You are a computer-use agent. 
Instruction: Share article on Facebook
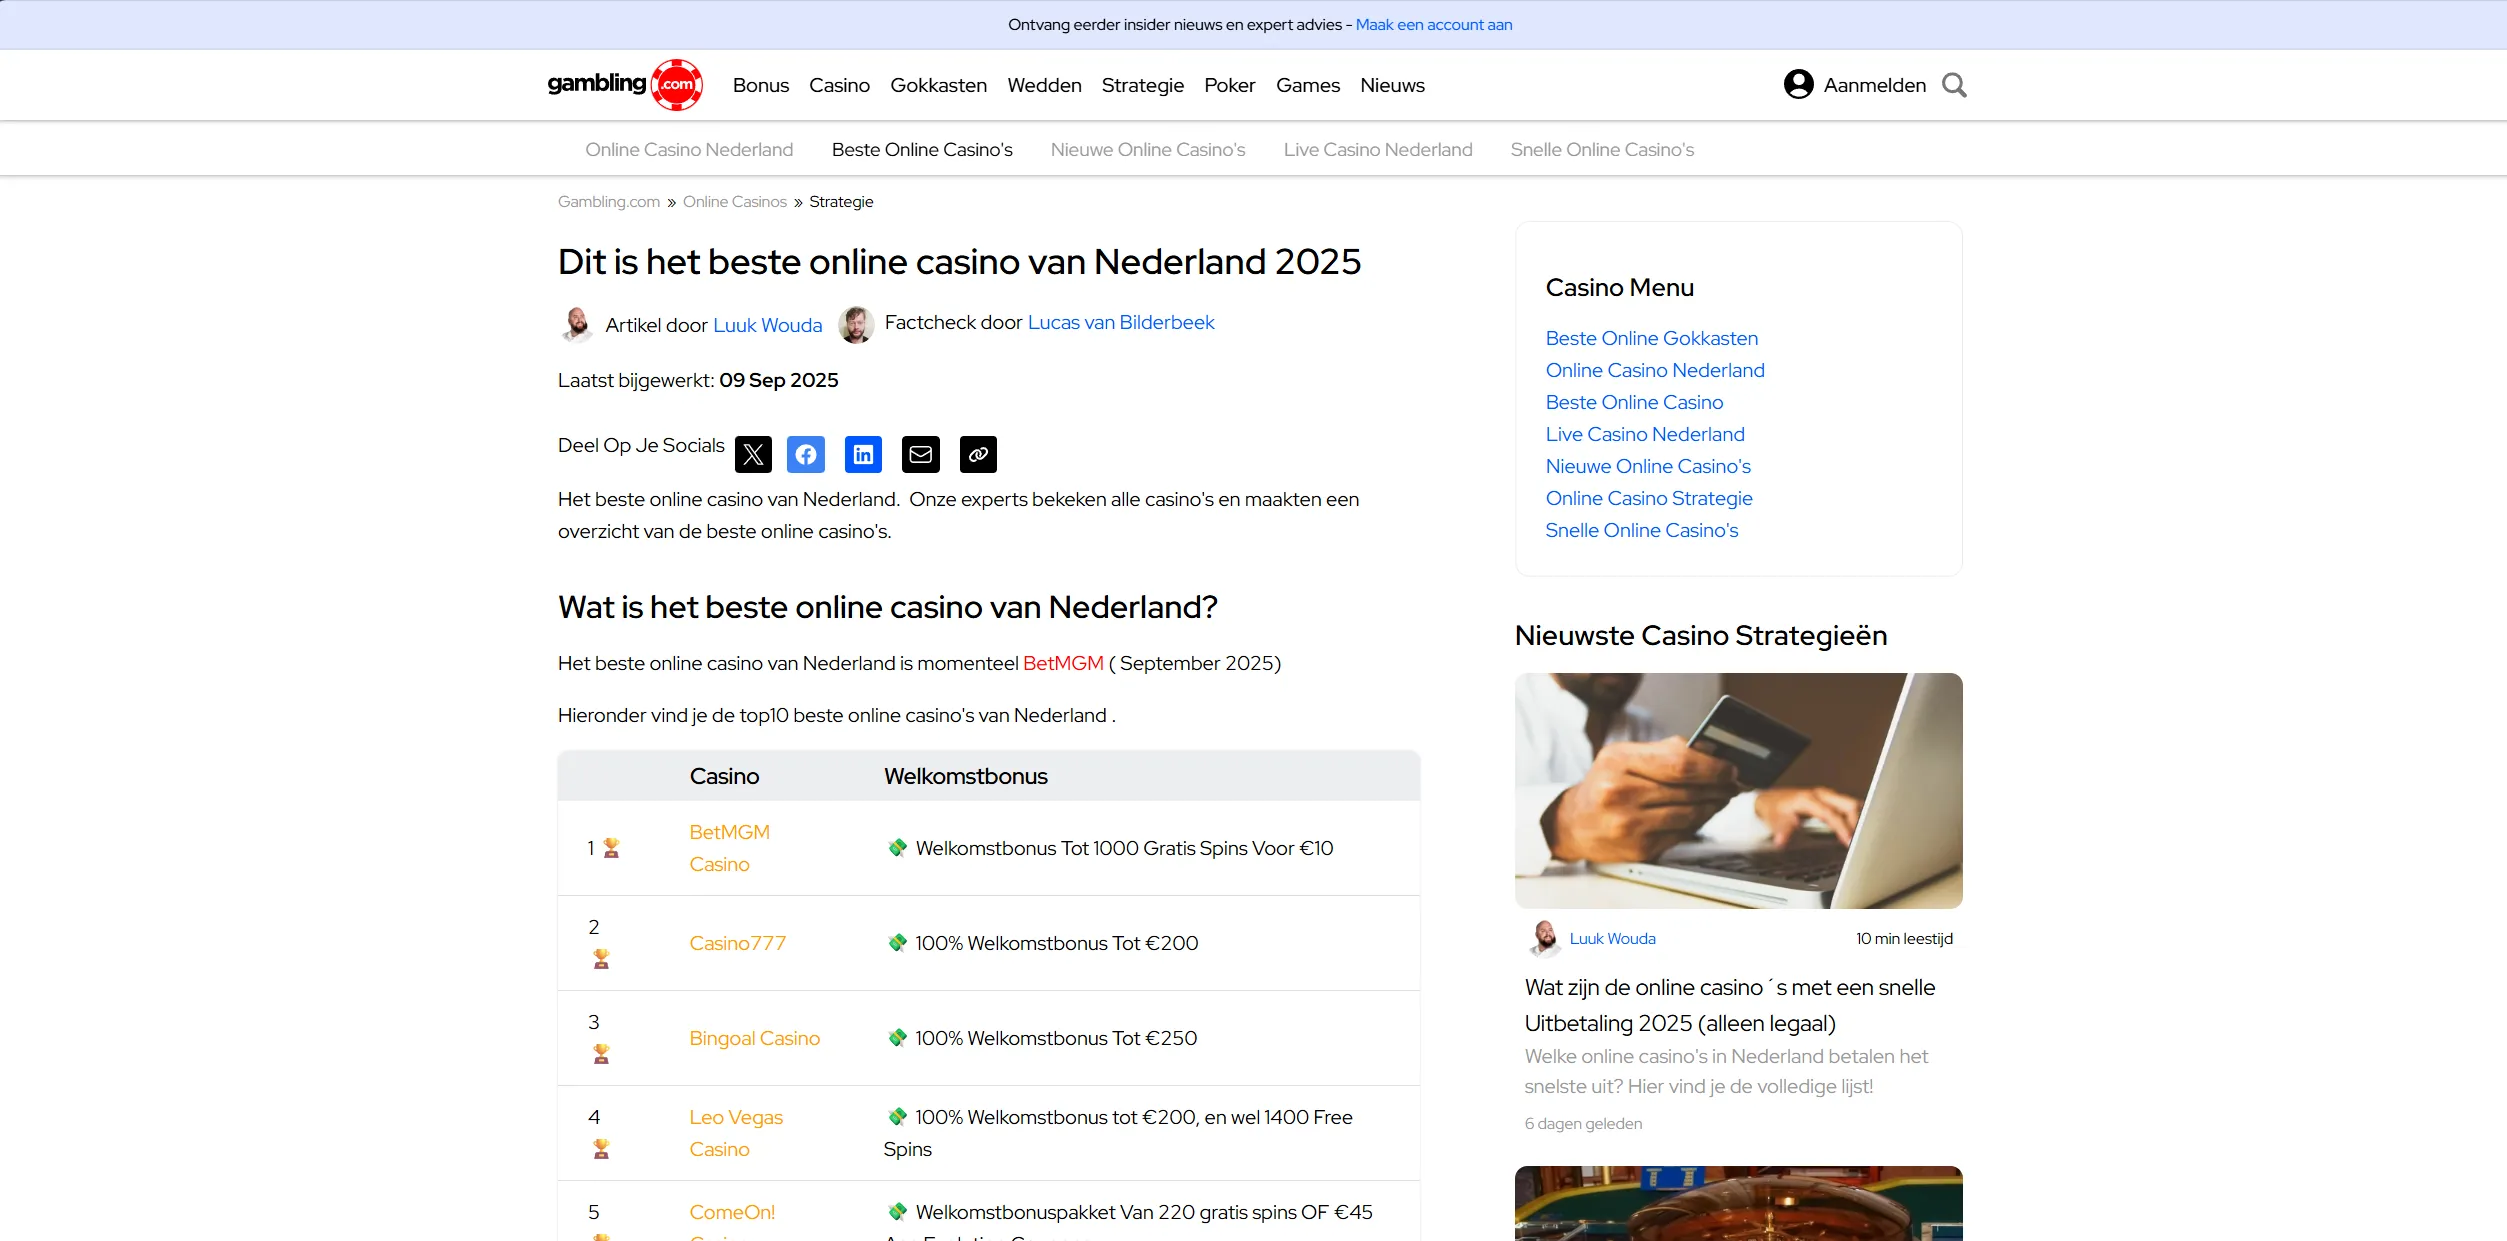coord(806,454)
